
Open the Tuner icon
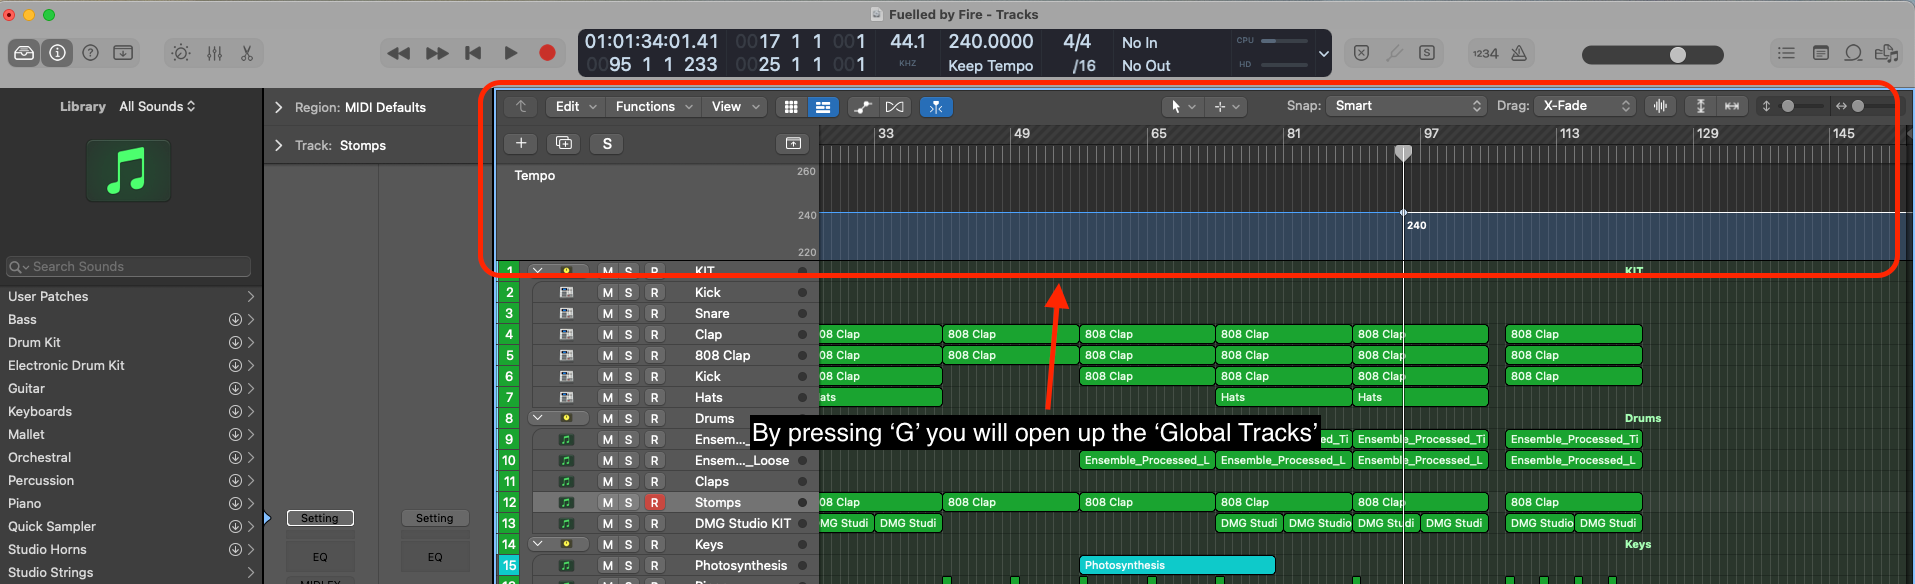click(1394, 53)
